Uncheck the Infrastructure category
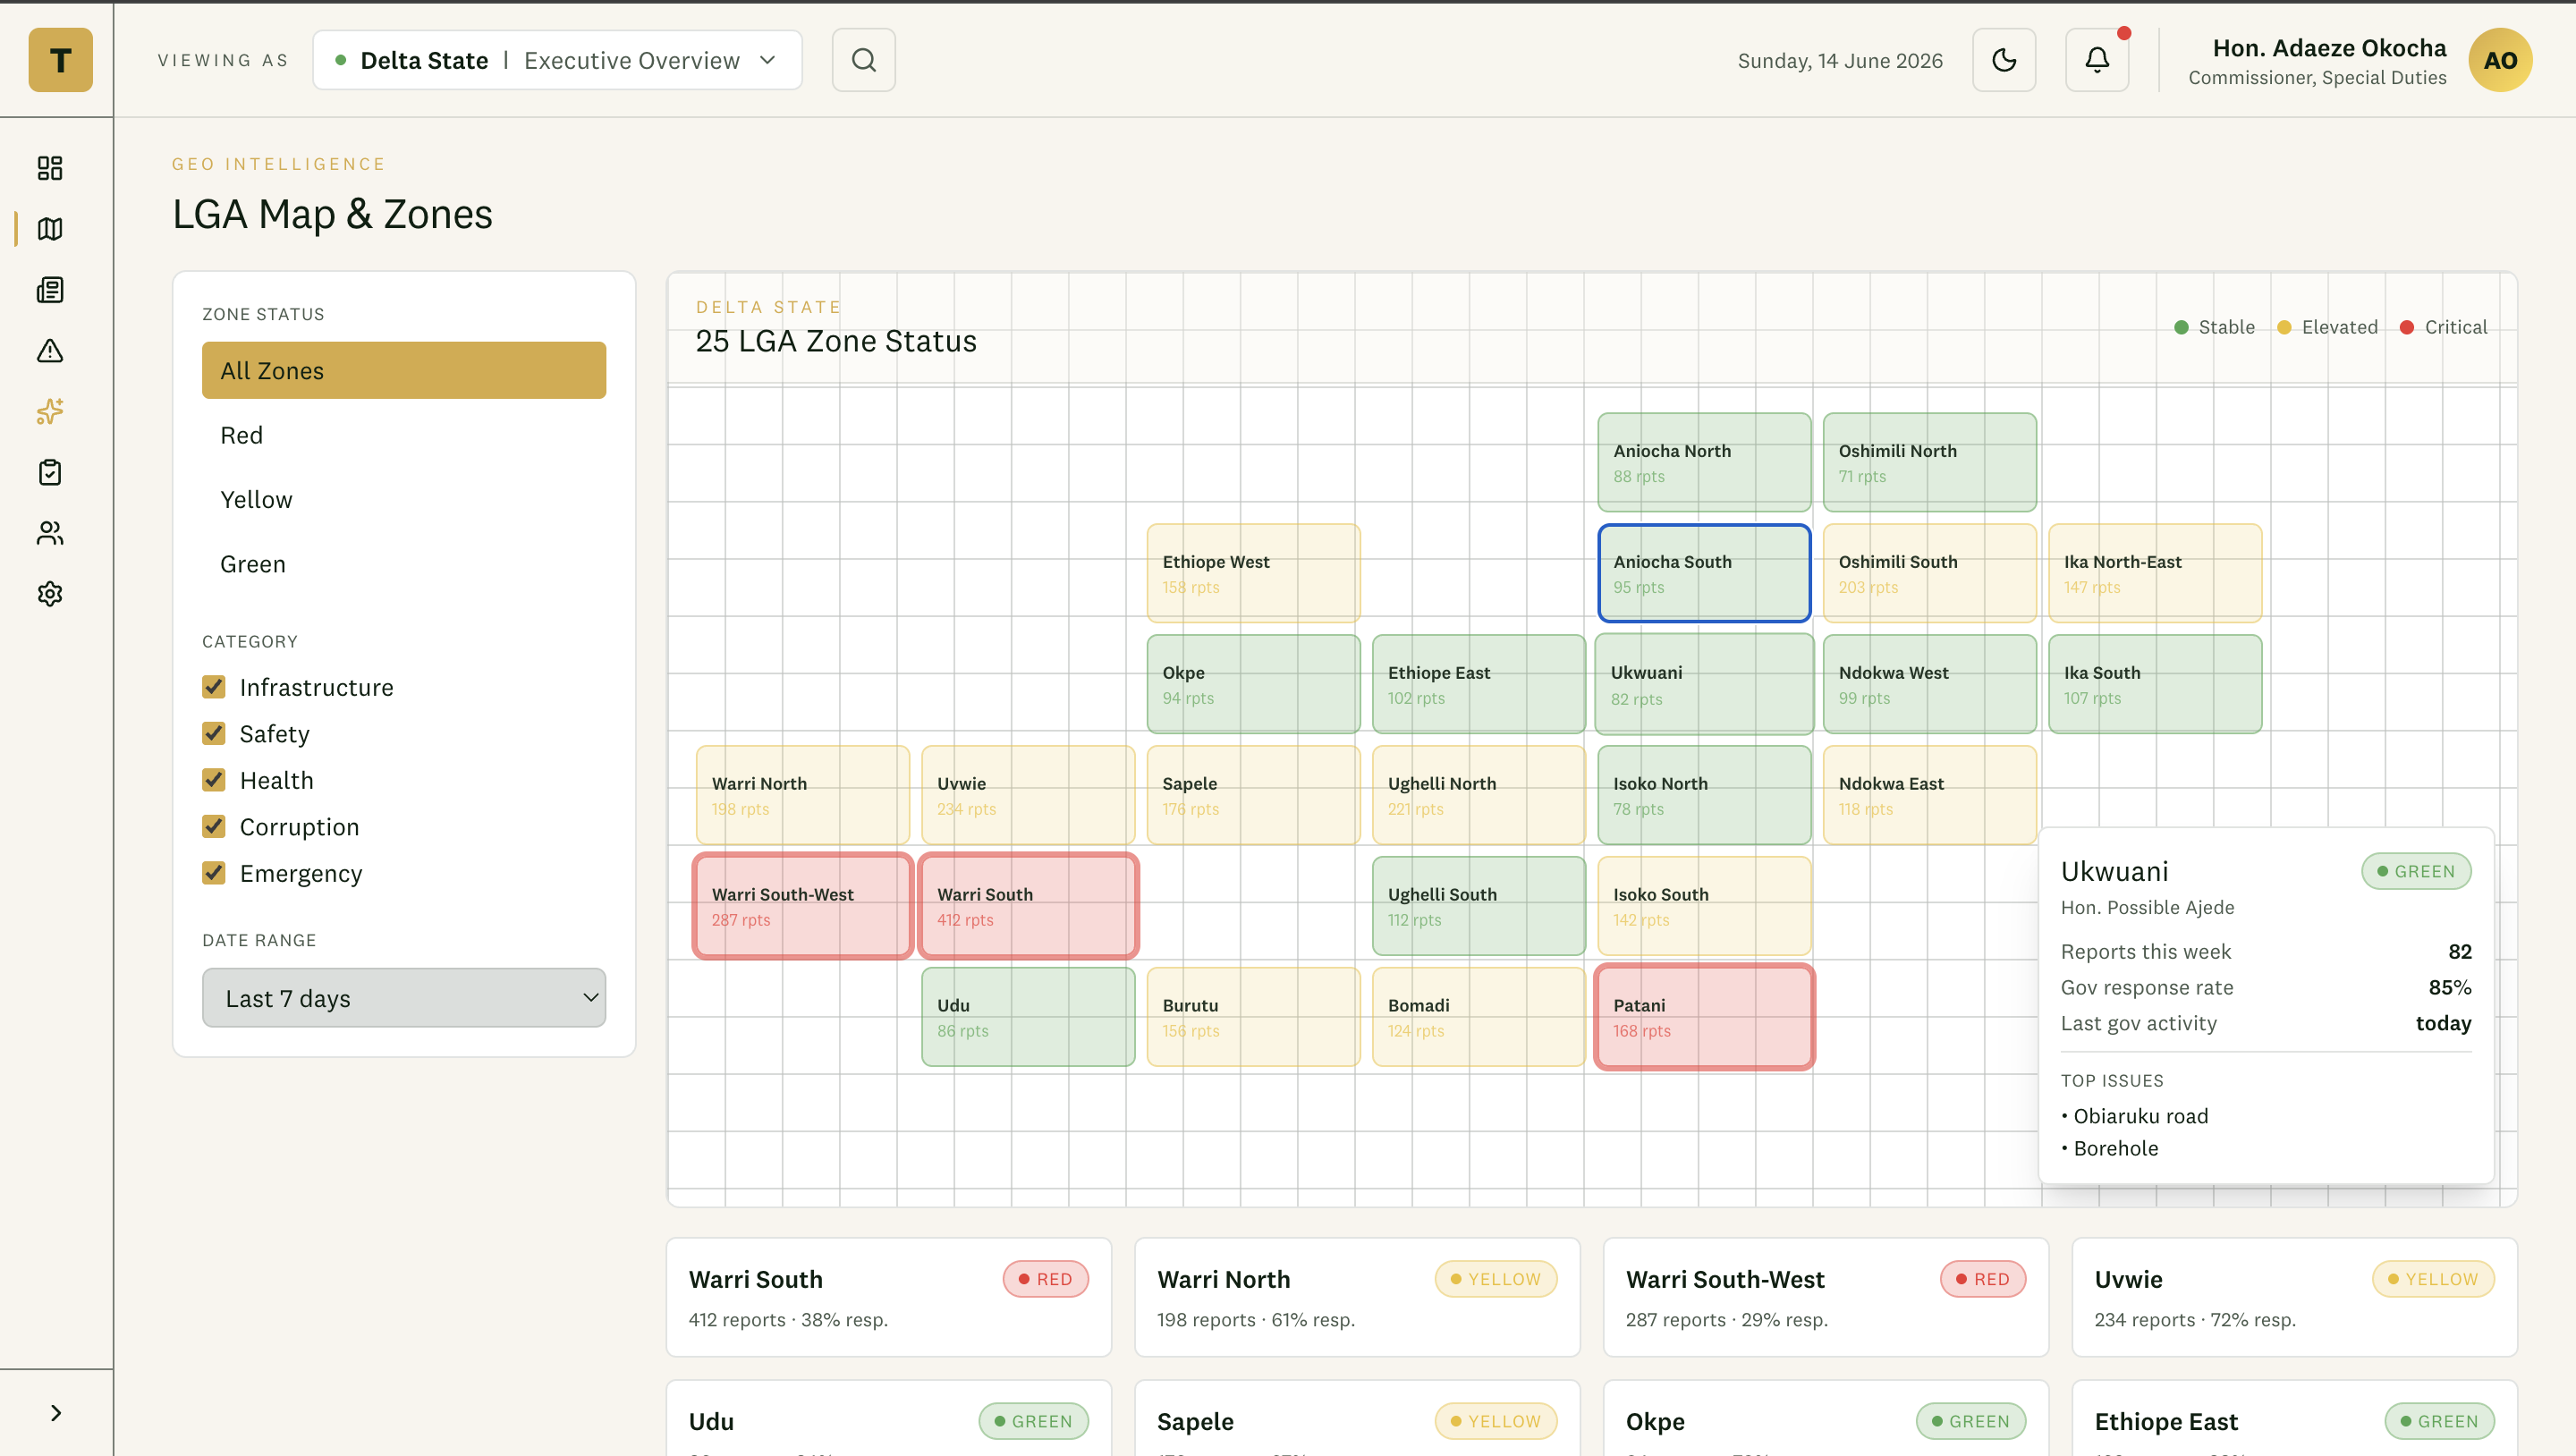The height and width of the screenshot is (1456, 2576). (x=213, y=687)
